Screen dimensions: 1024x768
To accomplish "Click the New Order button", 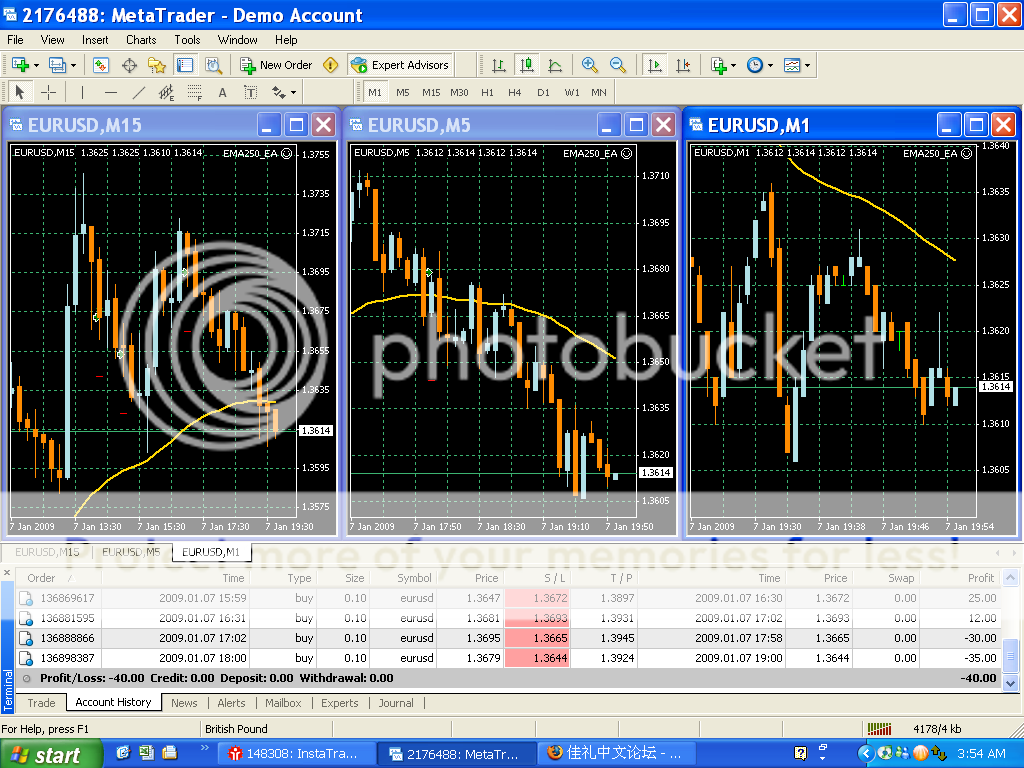I will [276, 65].
